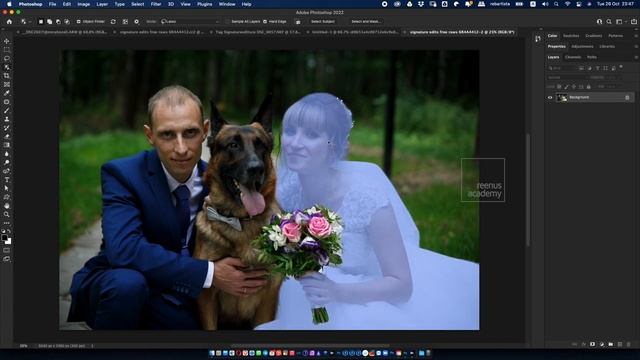The image size is (640, 360).
Task: Switch to the Channels tab
Action: [573, 57]
